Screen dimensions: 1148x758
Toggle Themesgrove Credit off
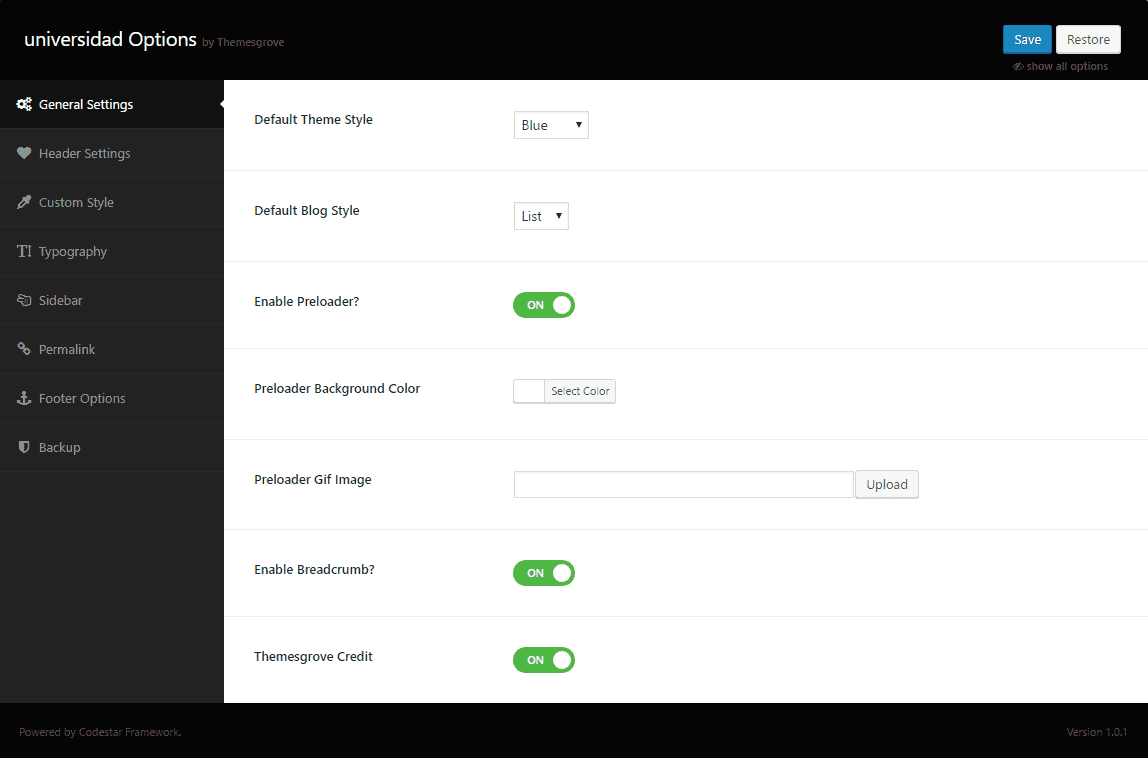pos(544,660)
